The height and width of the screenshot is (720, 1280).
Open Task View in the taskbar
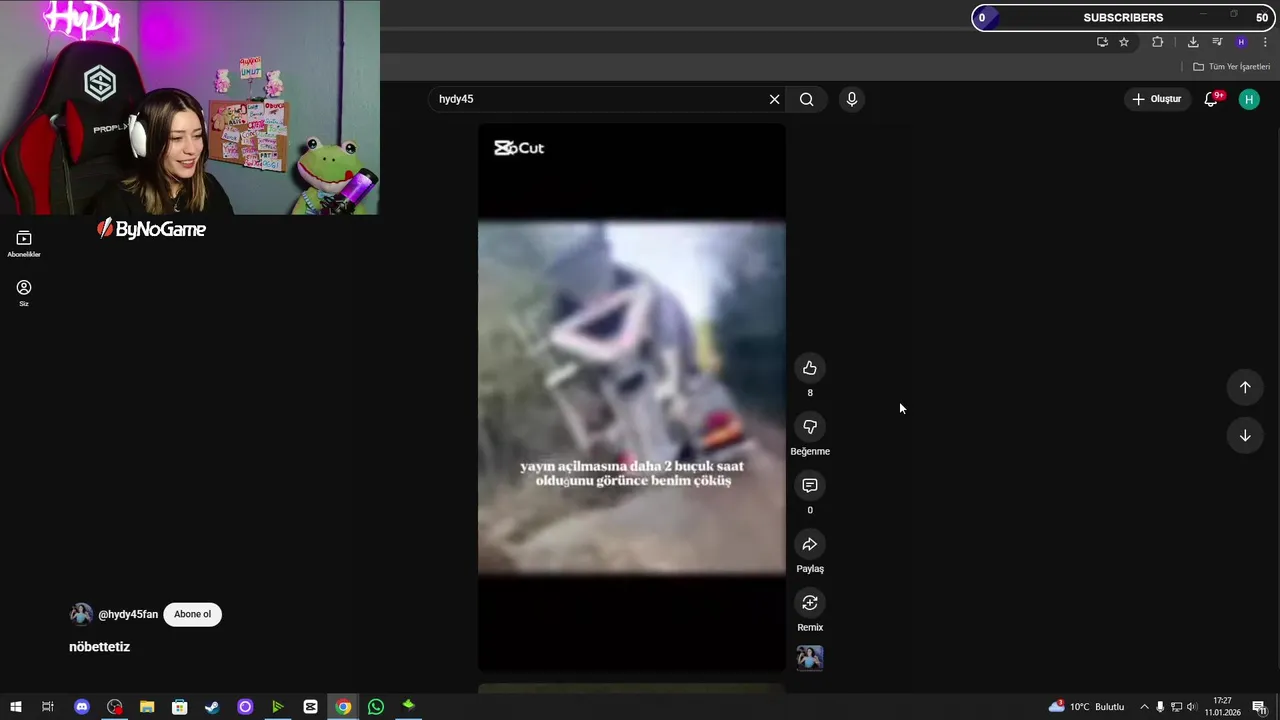coord(48,707)
